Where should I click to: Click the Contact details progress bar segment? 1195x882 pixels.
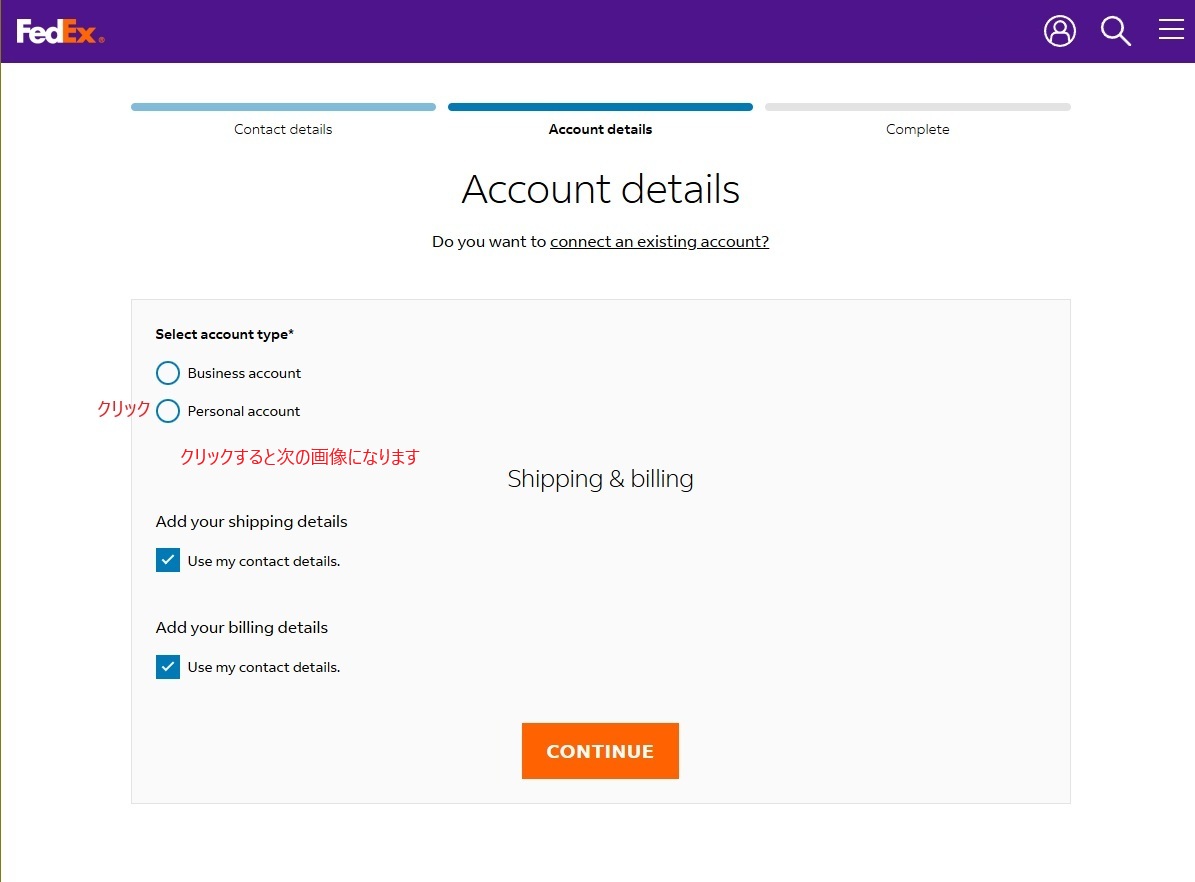coord(283,107)
